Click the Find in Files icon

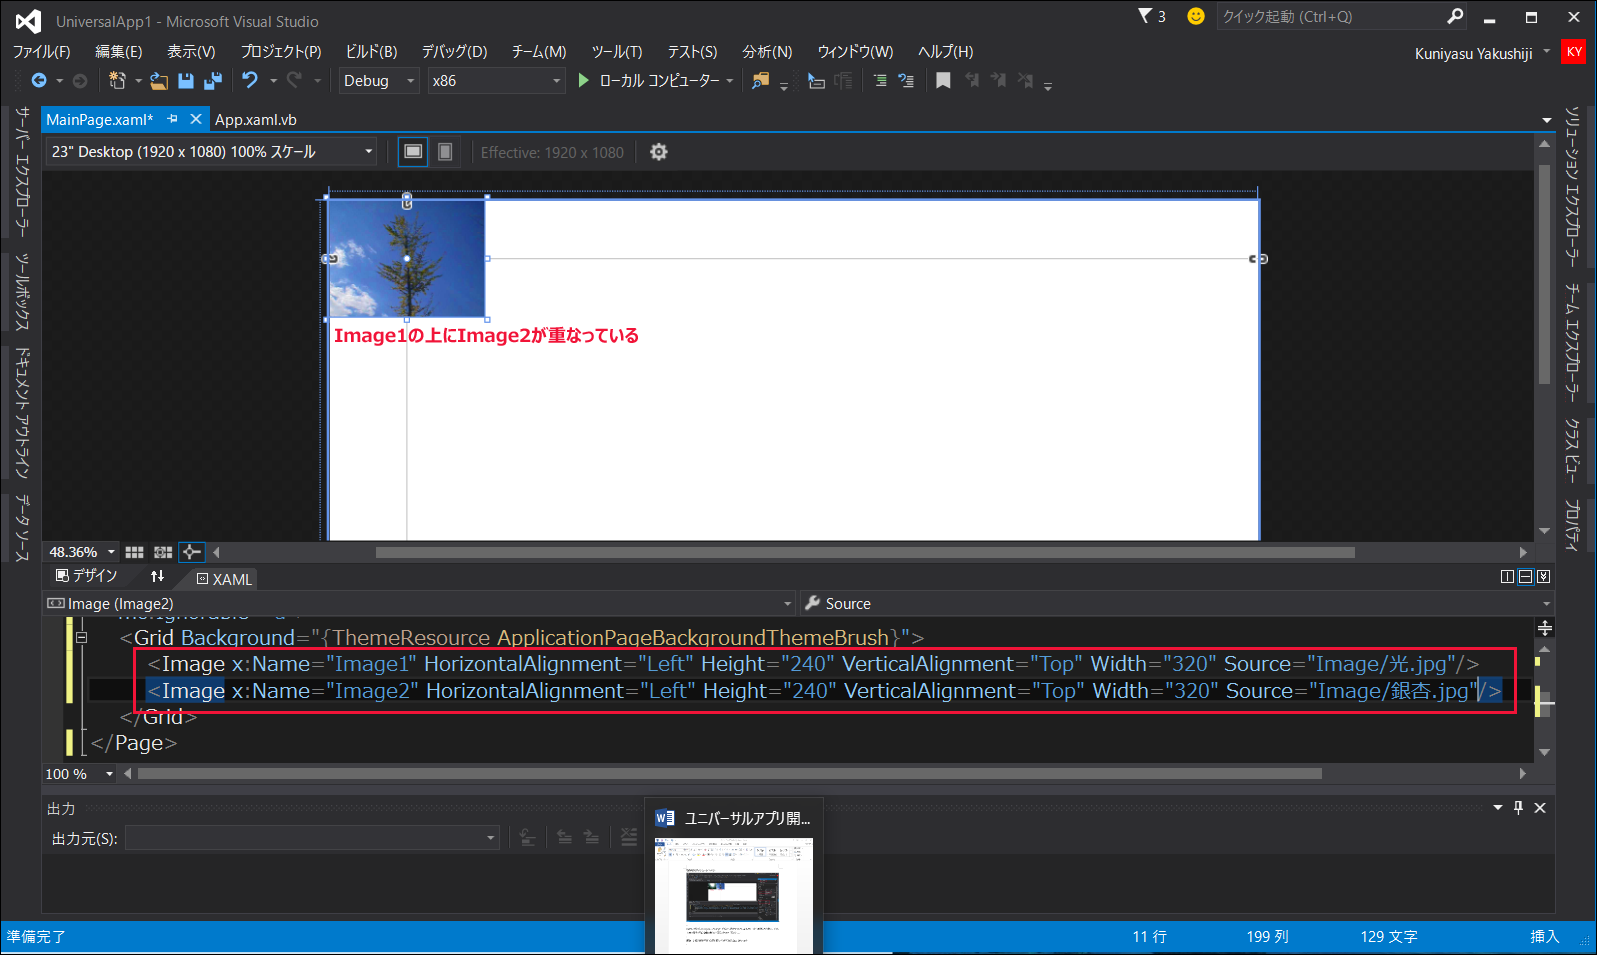[761, 81]
